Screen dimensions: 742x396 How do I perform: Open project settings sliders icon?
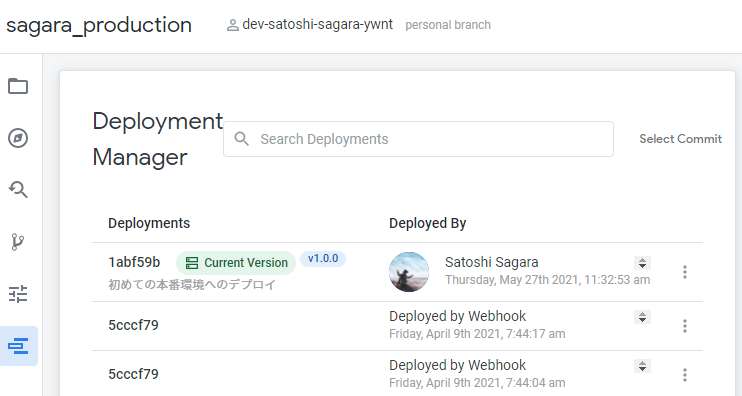[x=18, y=294]
